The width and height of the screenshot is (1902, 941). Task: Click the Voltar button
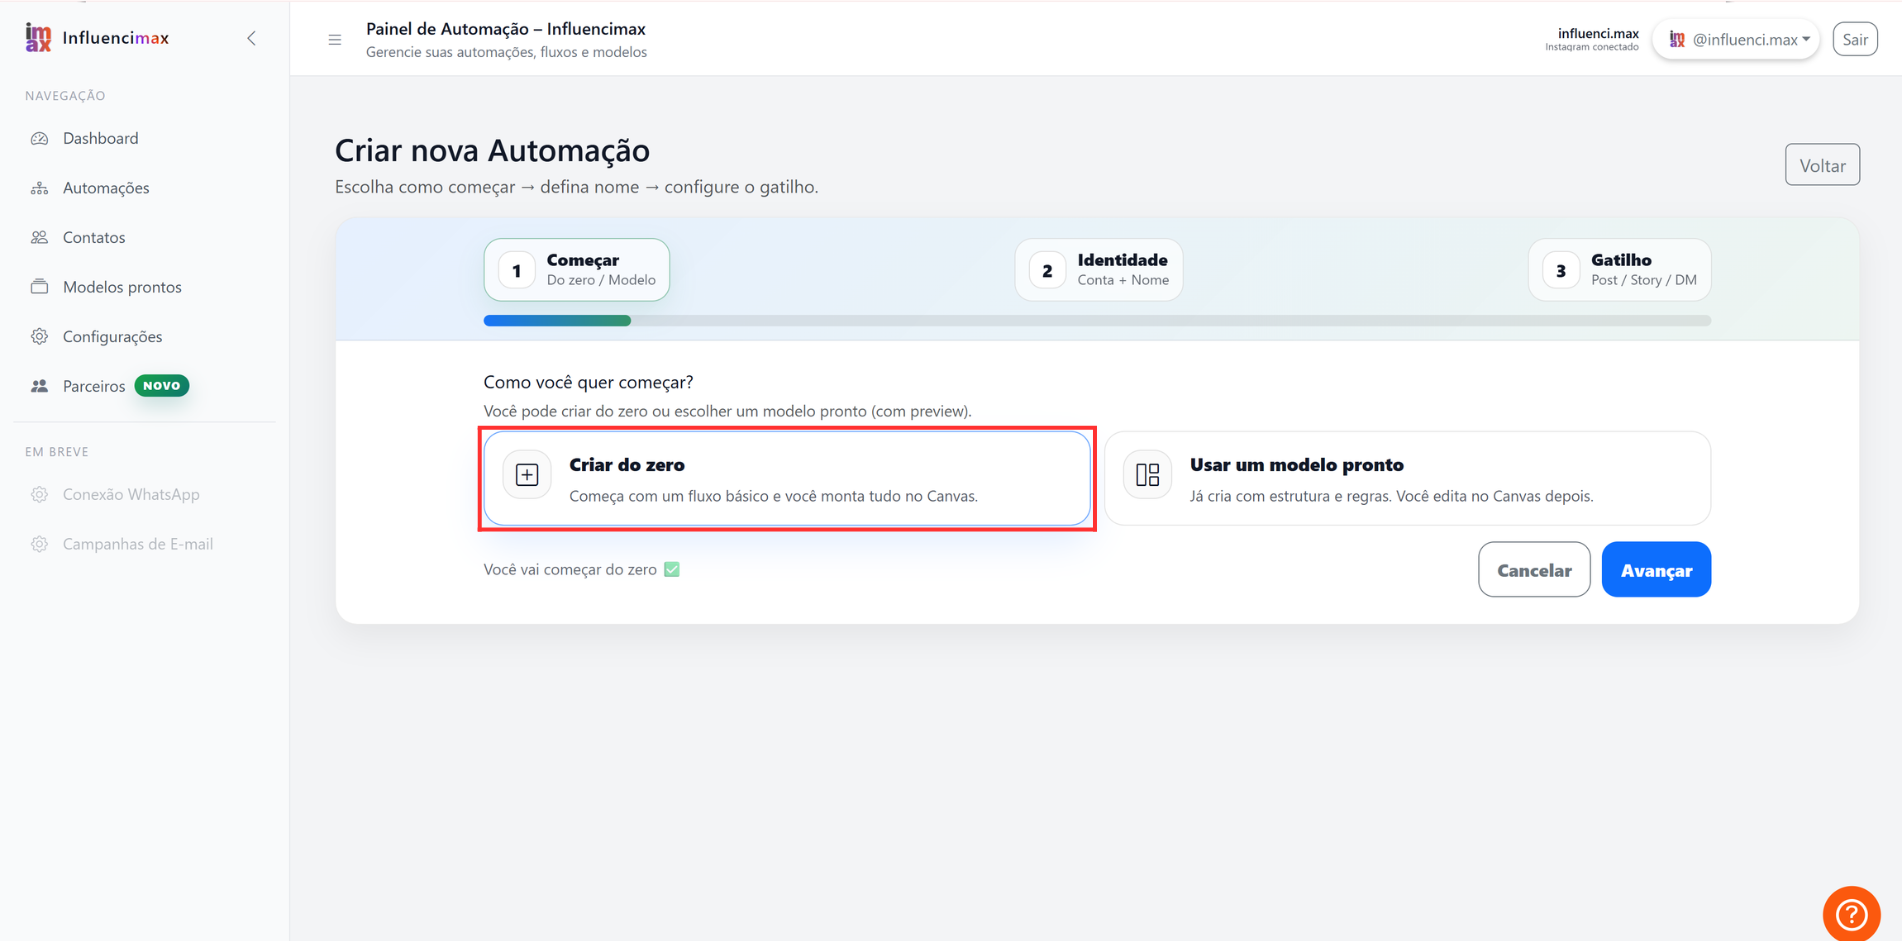pos(1822,165)
